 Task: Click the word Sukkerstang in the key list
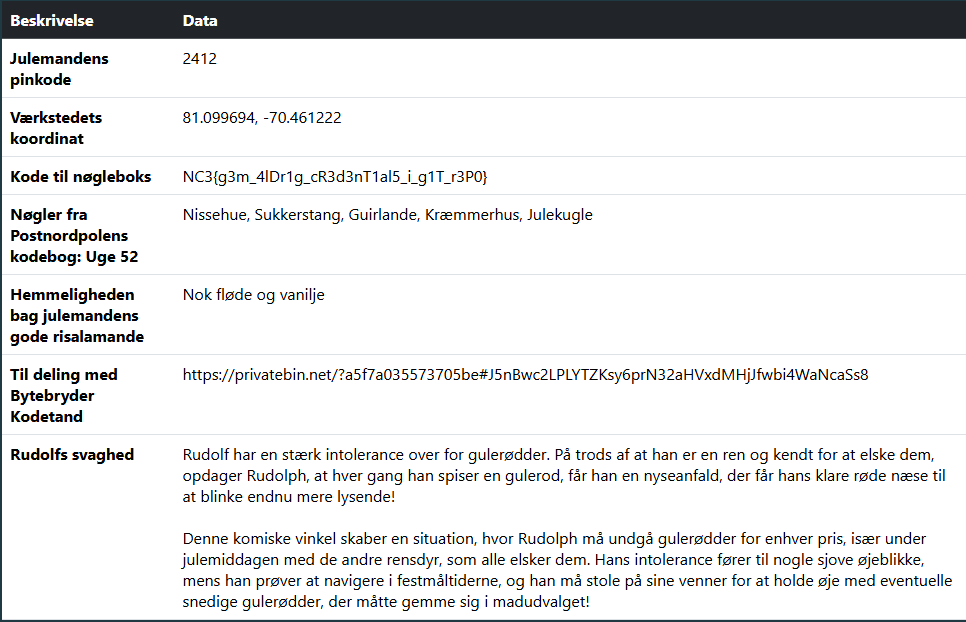(300, 215)
